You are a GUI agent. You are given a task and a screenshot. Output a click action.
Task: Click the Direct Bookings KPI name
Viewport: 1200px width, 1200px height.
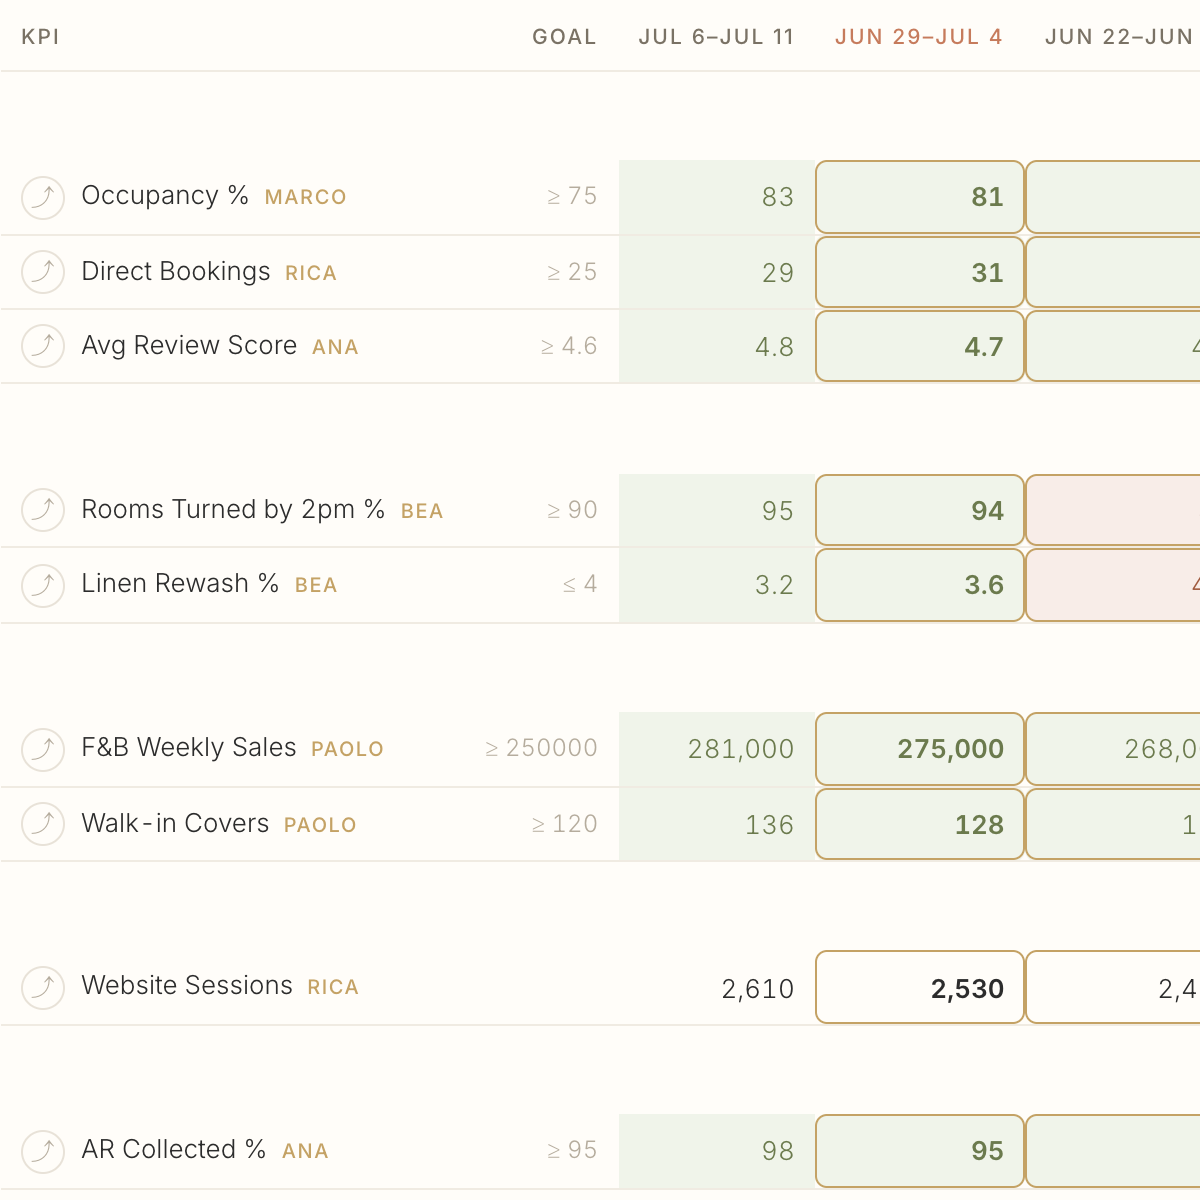pos(176,271)
